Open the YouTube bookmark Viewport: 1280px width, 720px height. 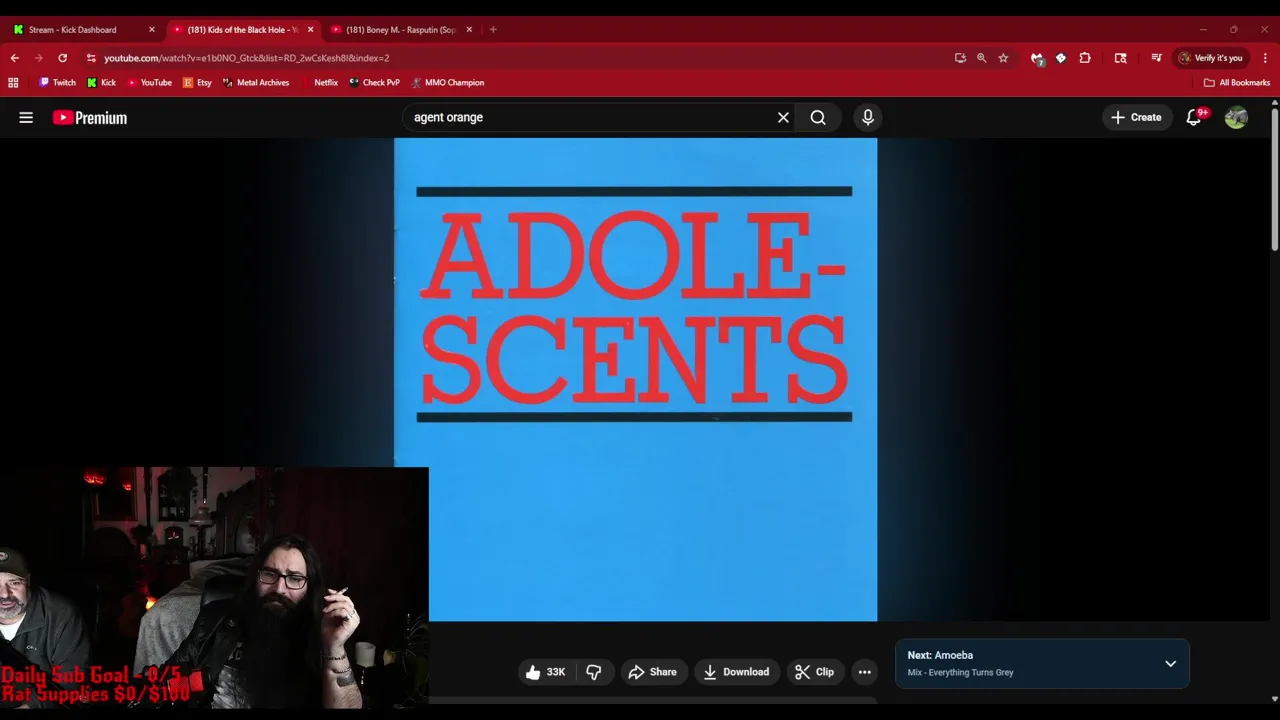click(x=149, y=83)
